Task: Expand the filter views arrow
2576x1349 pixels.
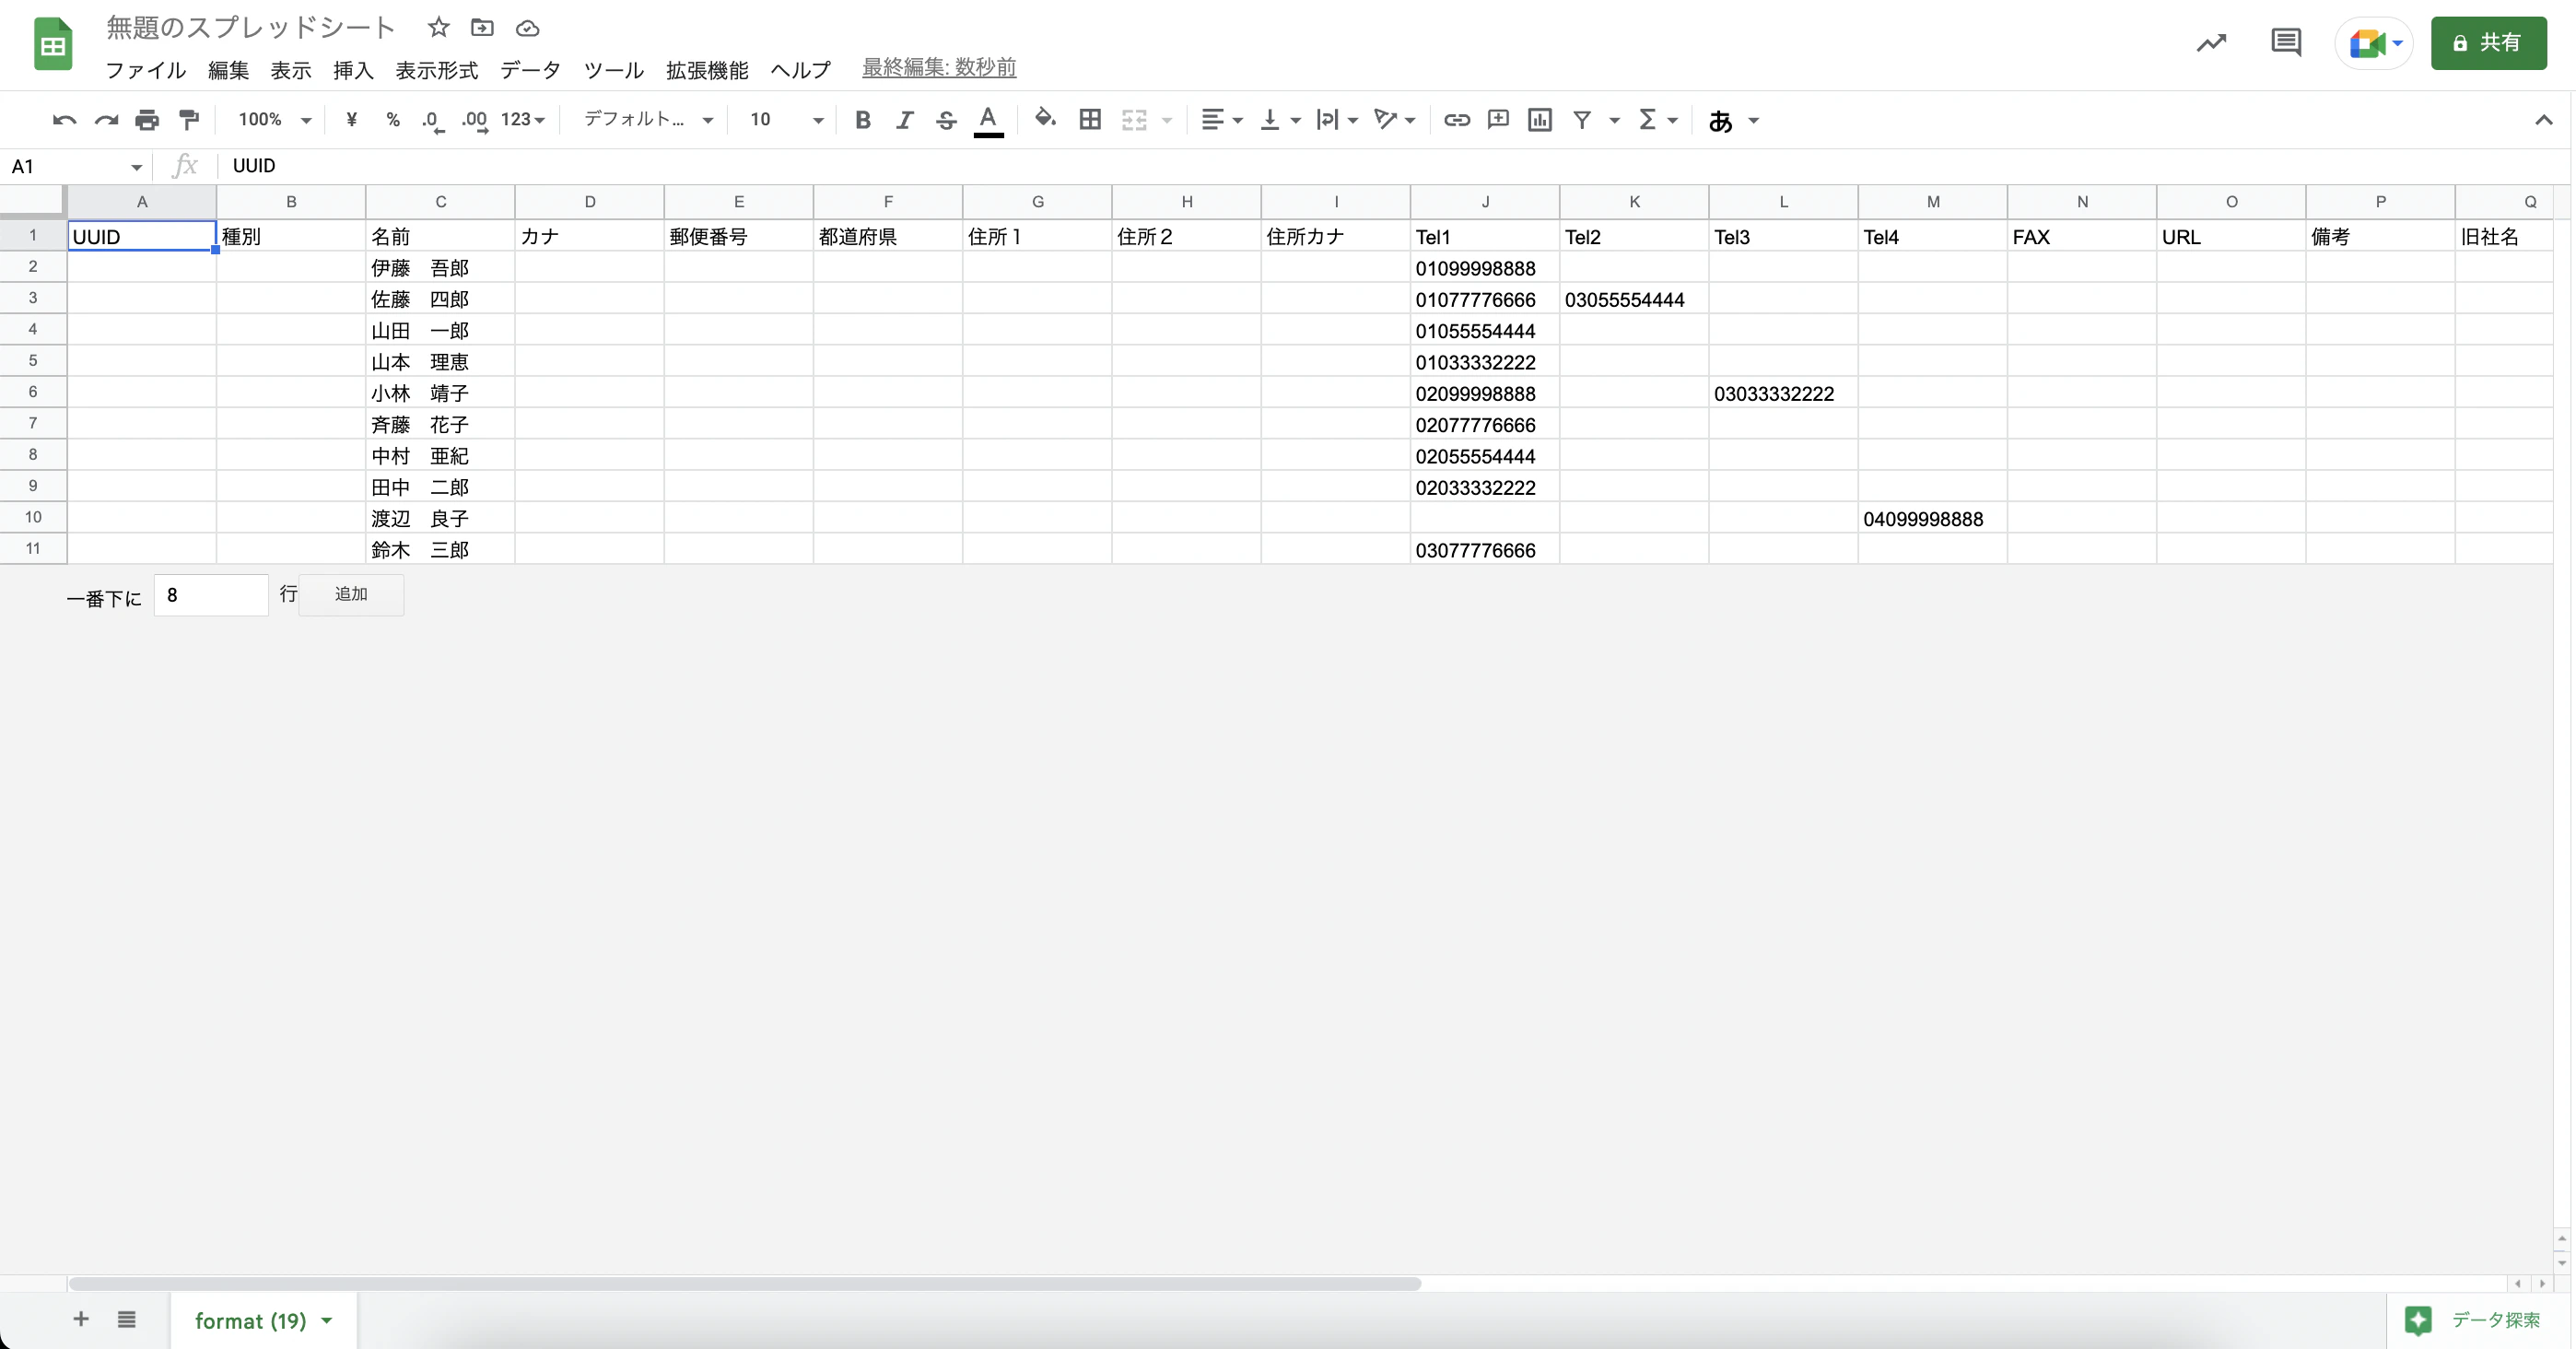Action: click(x=1614, y=121)
